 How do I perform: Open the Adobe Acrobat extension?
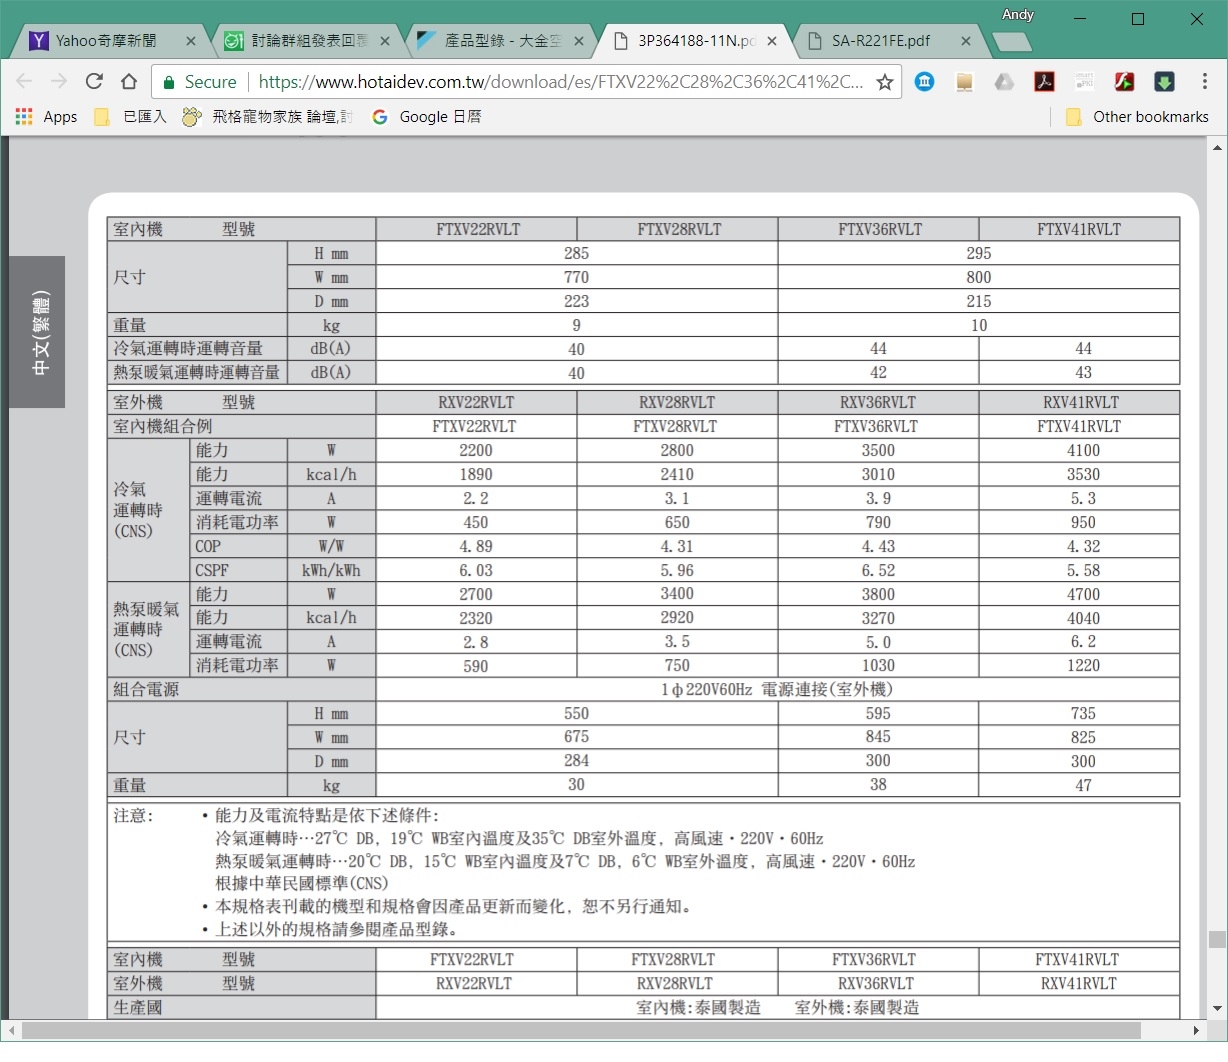(1044, 82)
